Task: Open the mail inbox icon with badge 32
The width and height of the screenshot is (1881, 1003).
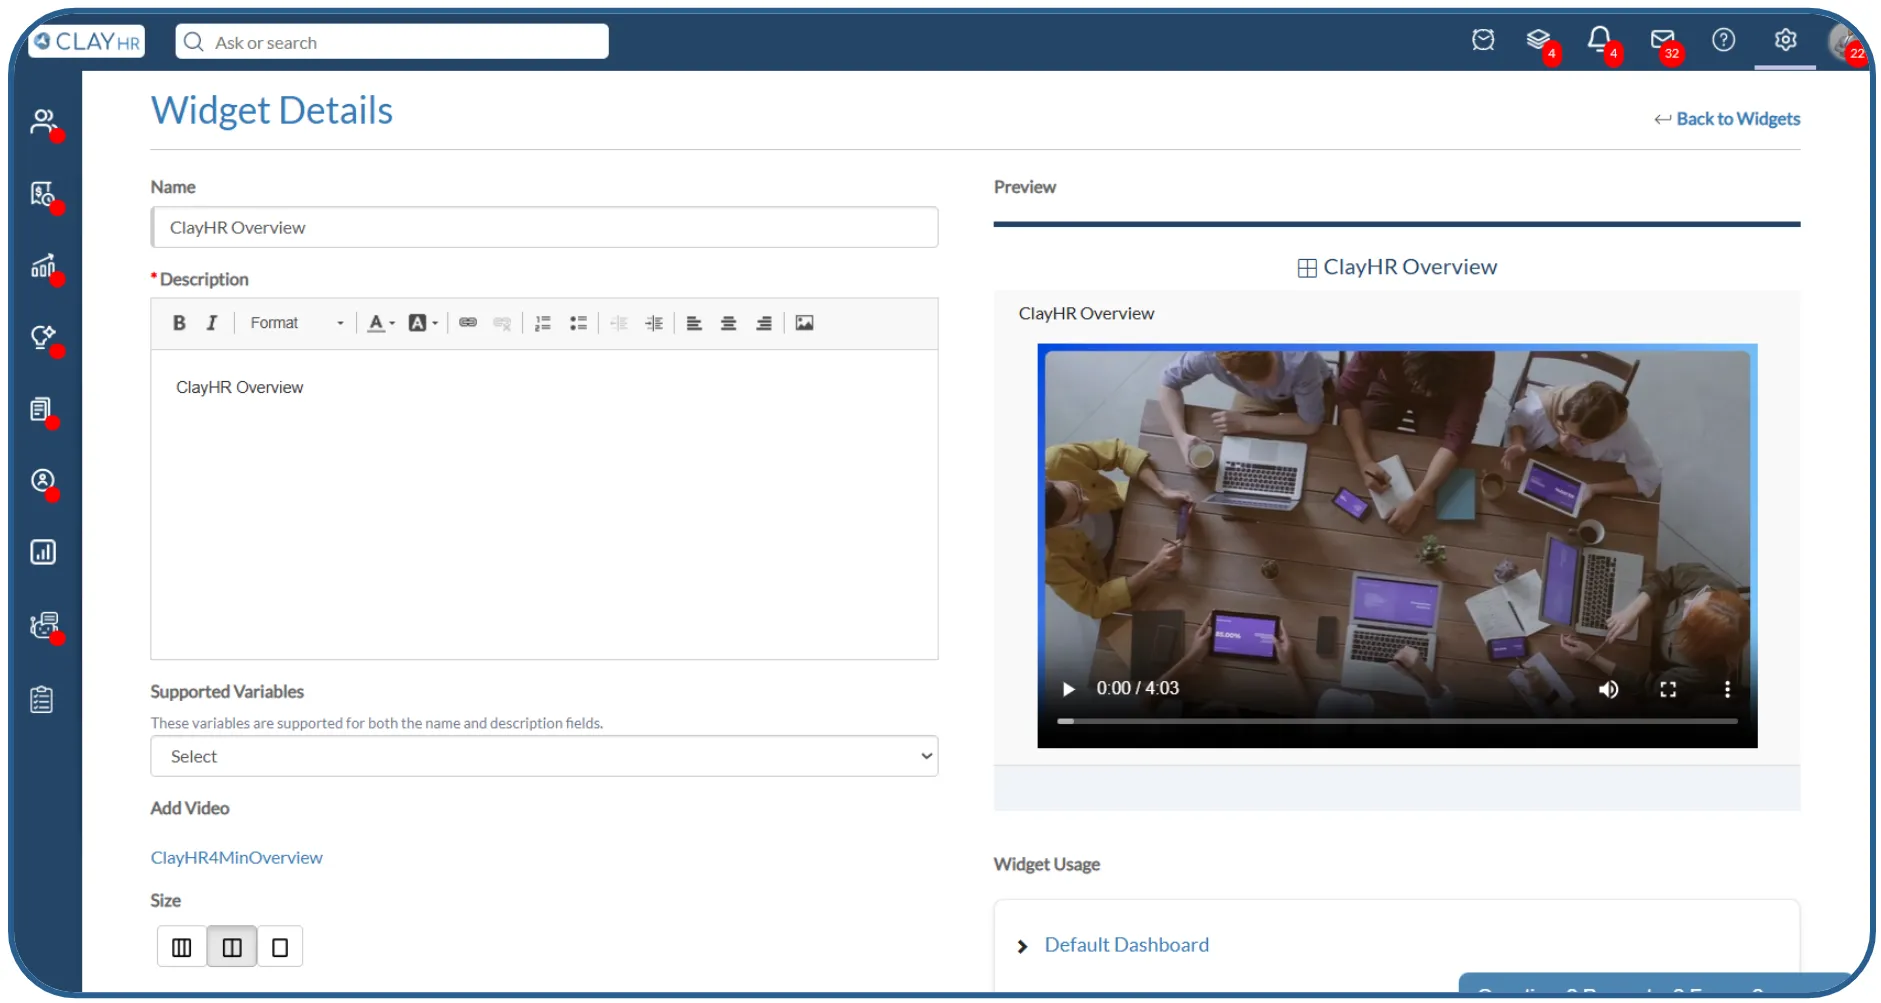Action: tap(1662, 40)
